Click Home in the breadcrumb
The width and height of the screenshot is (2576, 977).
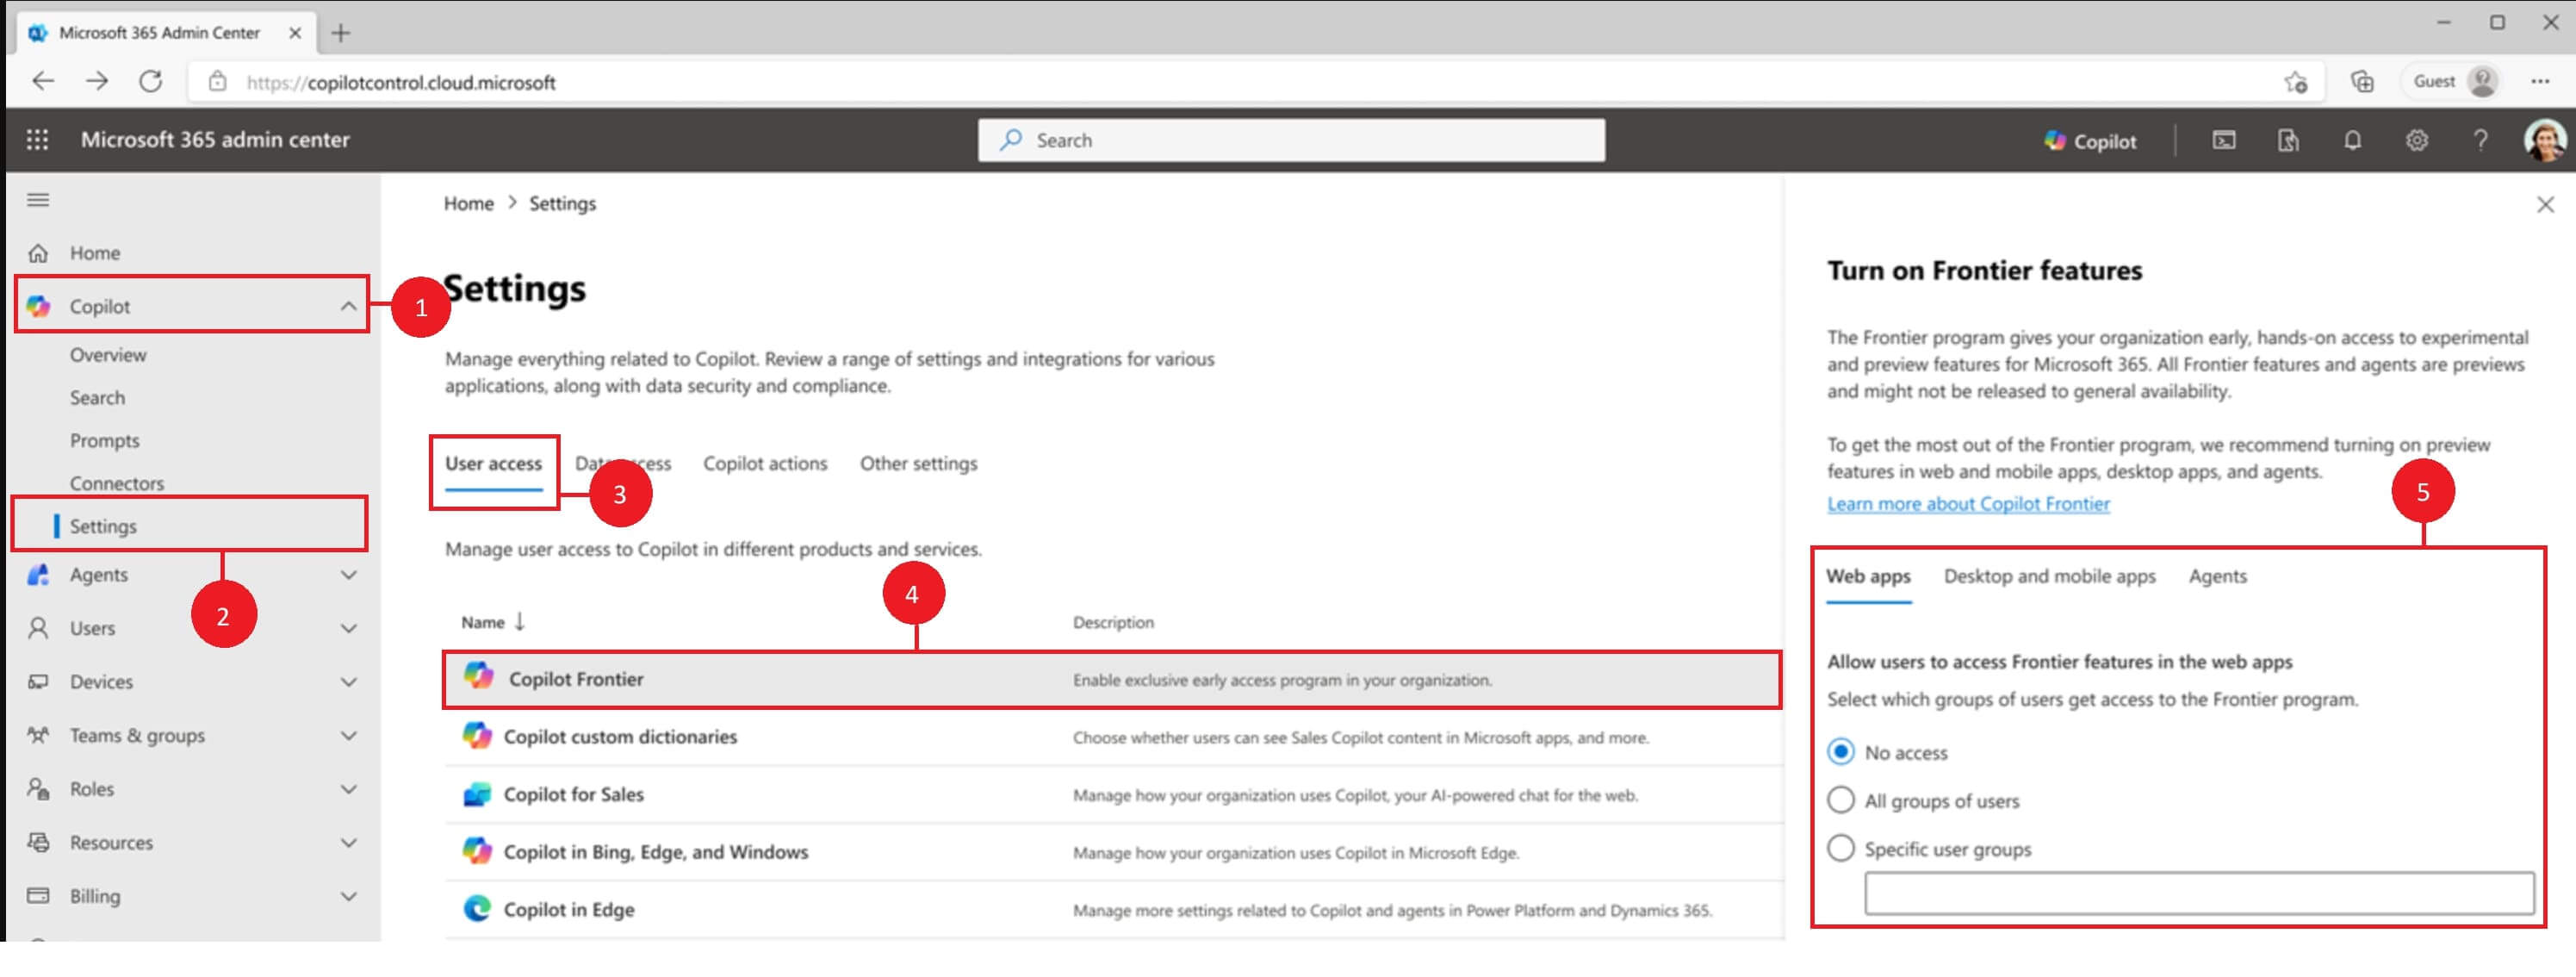pos(468,204)
